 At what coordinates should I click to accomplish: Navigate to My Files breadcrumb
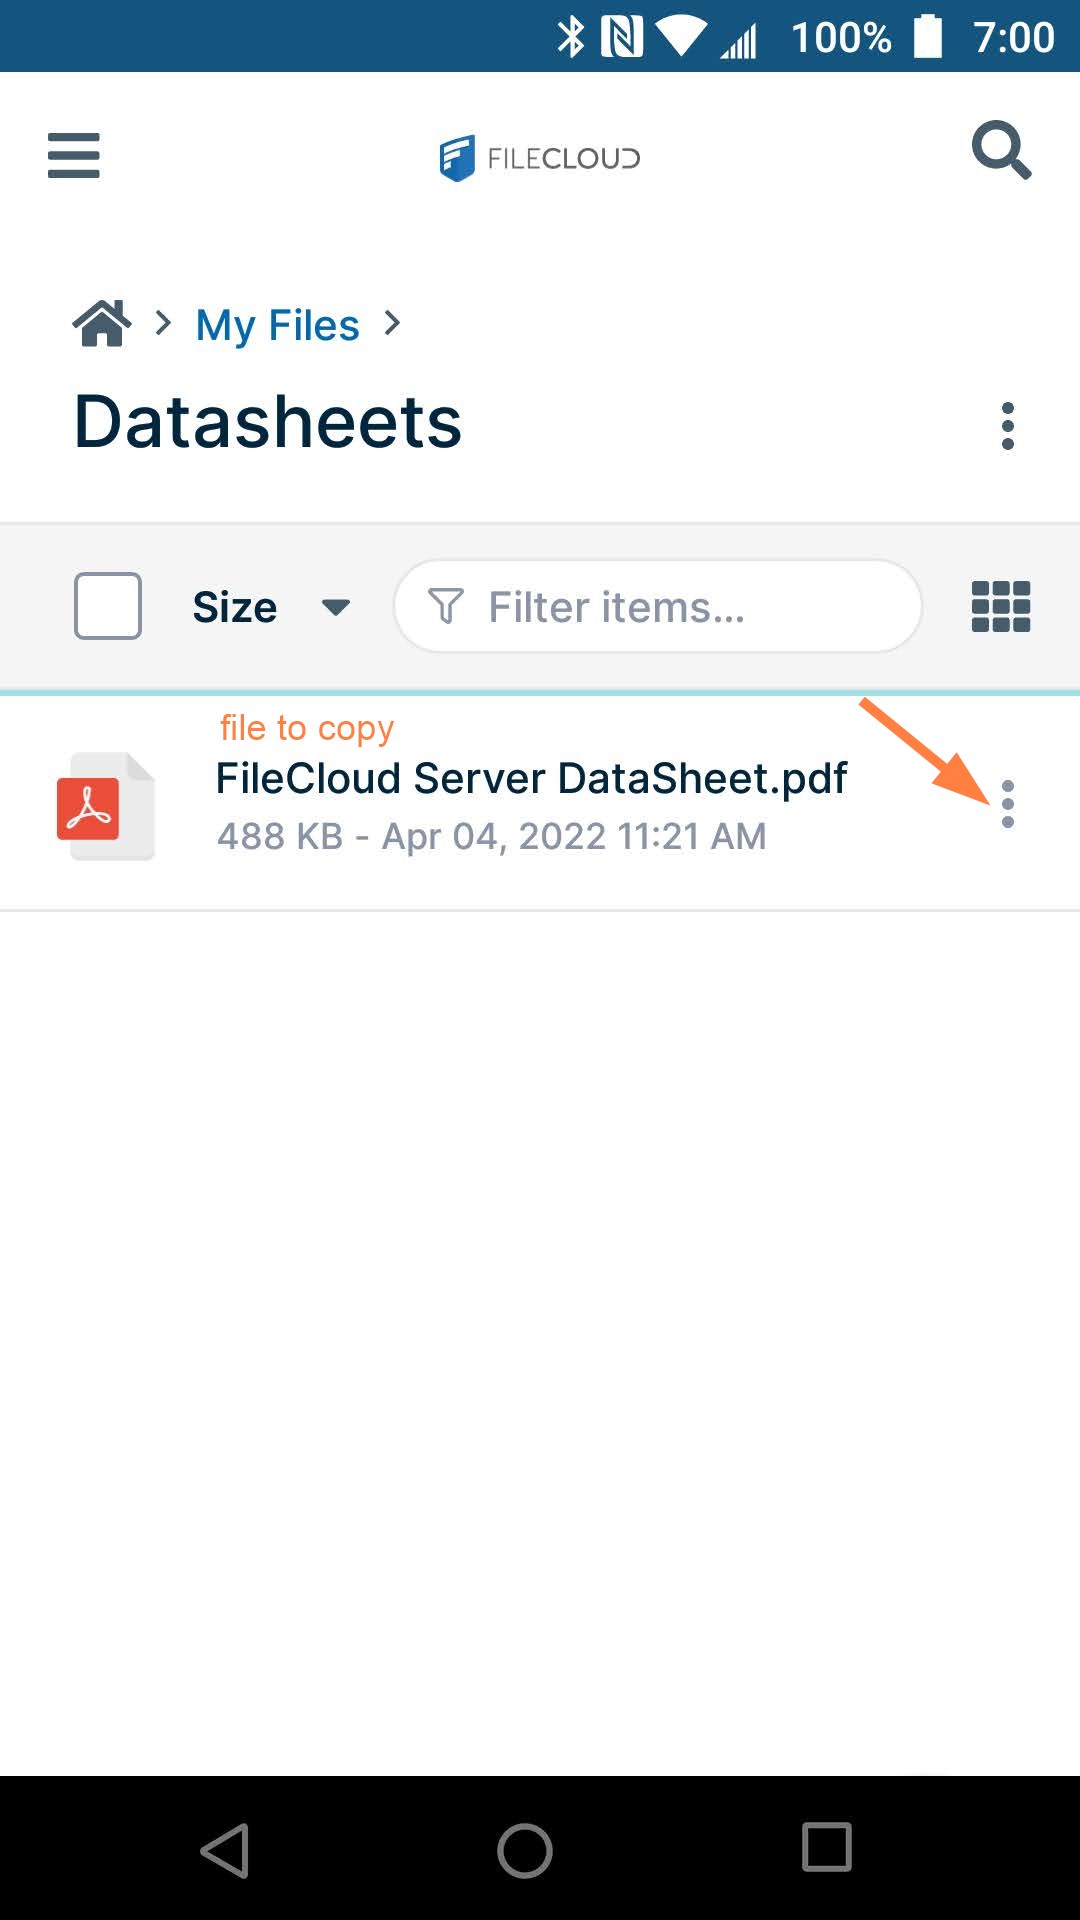pyautogui.click(x=277, y=325)
